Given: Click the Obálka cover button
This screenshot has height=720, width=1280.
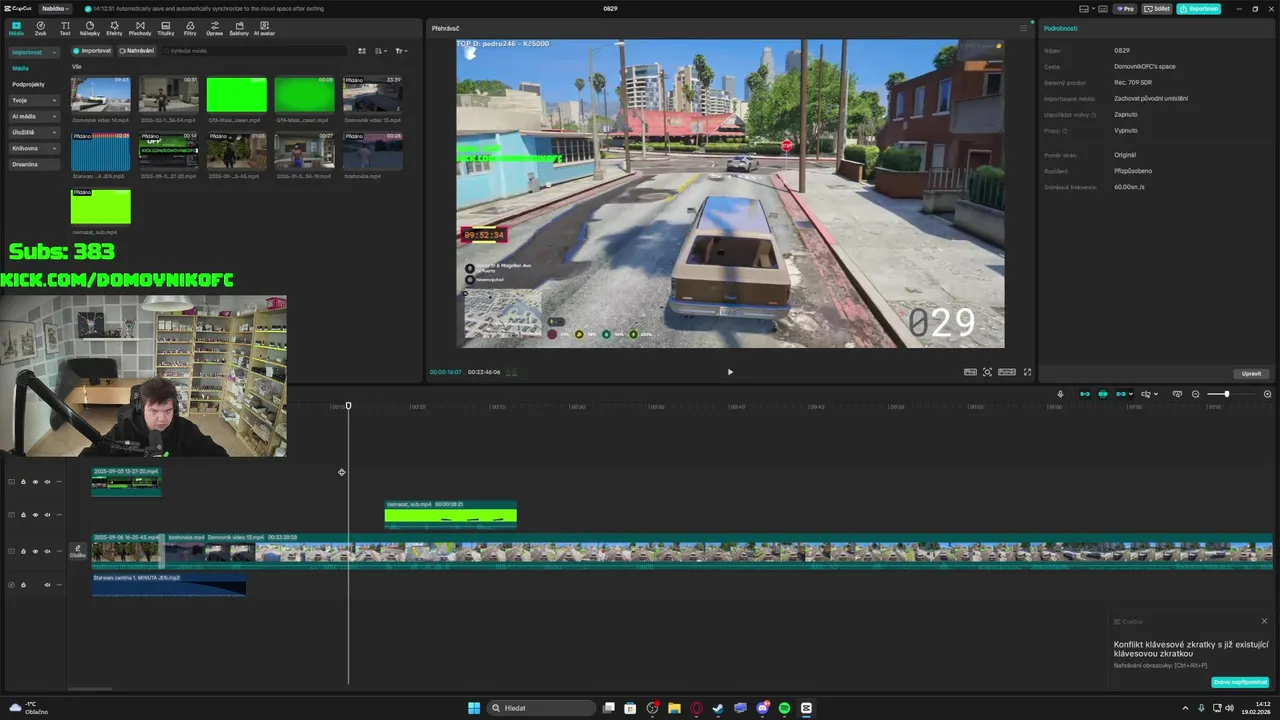Looking at the screenshot, I should (x=78, y=551).
